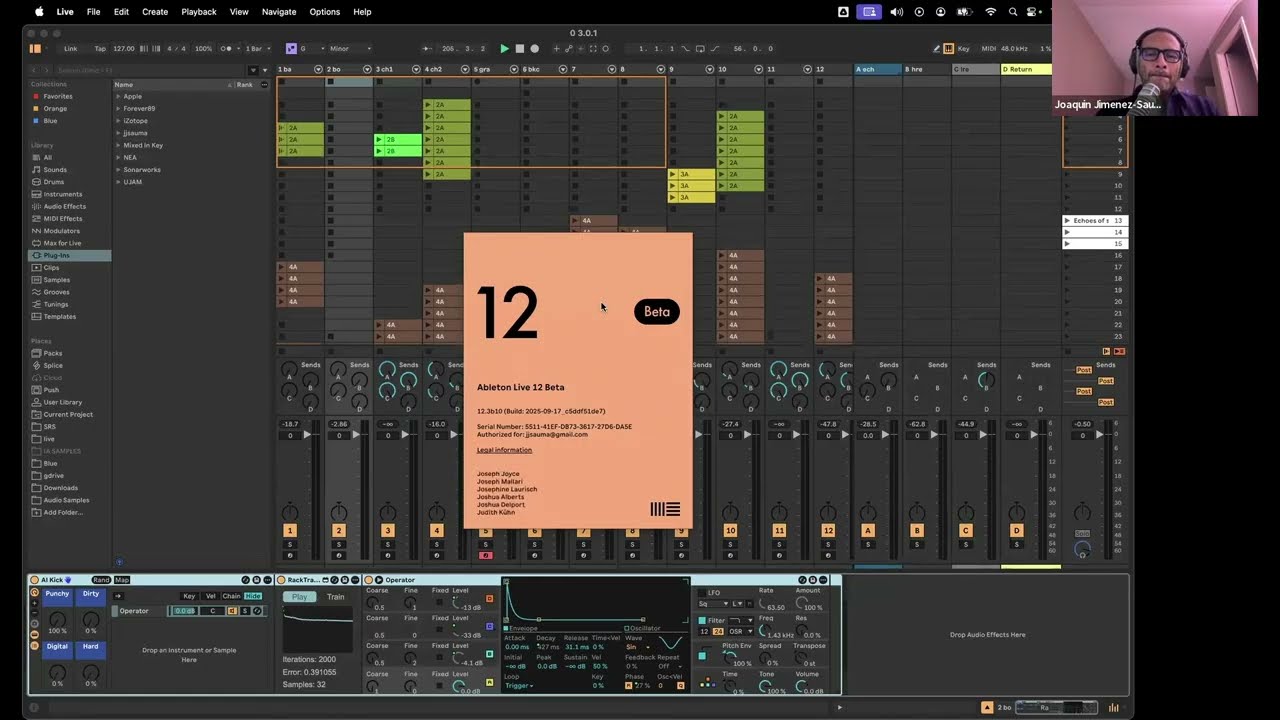This screenshot has width=1280, height=720.
Task: Open the Create menu
Action: tap(155, 12)
